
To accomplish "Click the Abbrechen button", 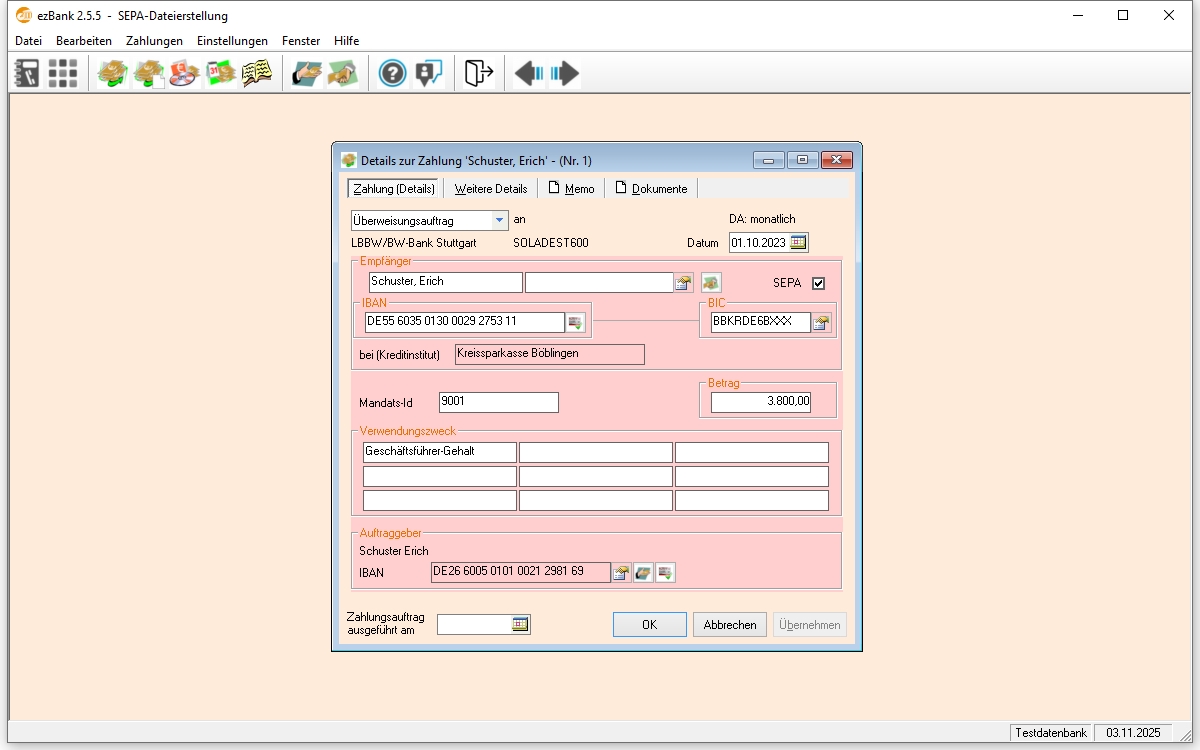I will [x=730, y=624].
